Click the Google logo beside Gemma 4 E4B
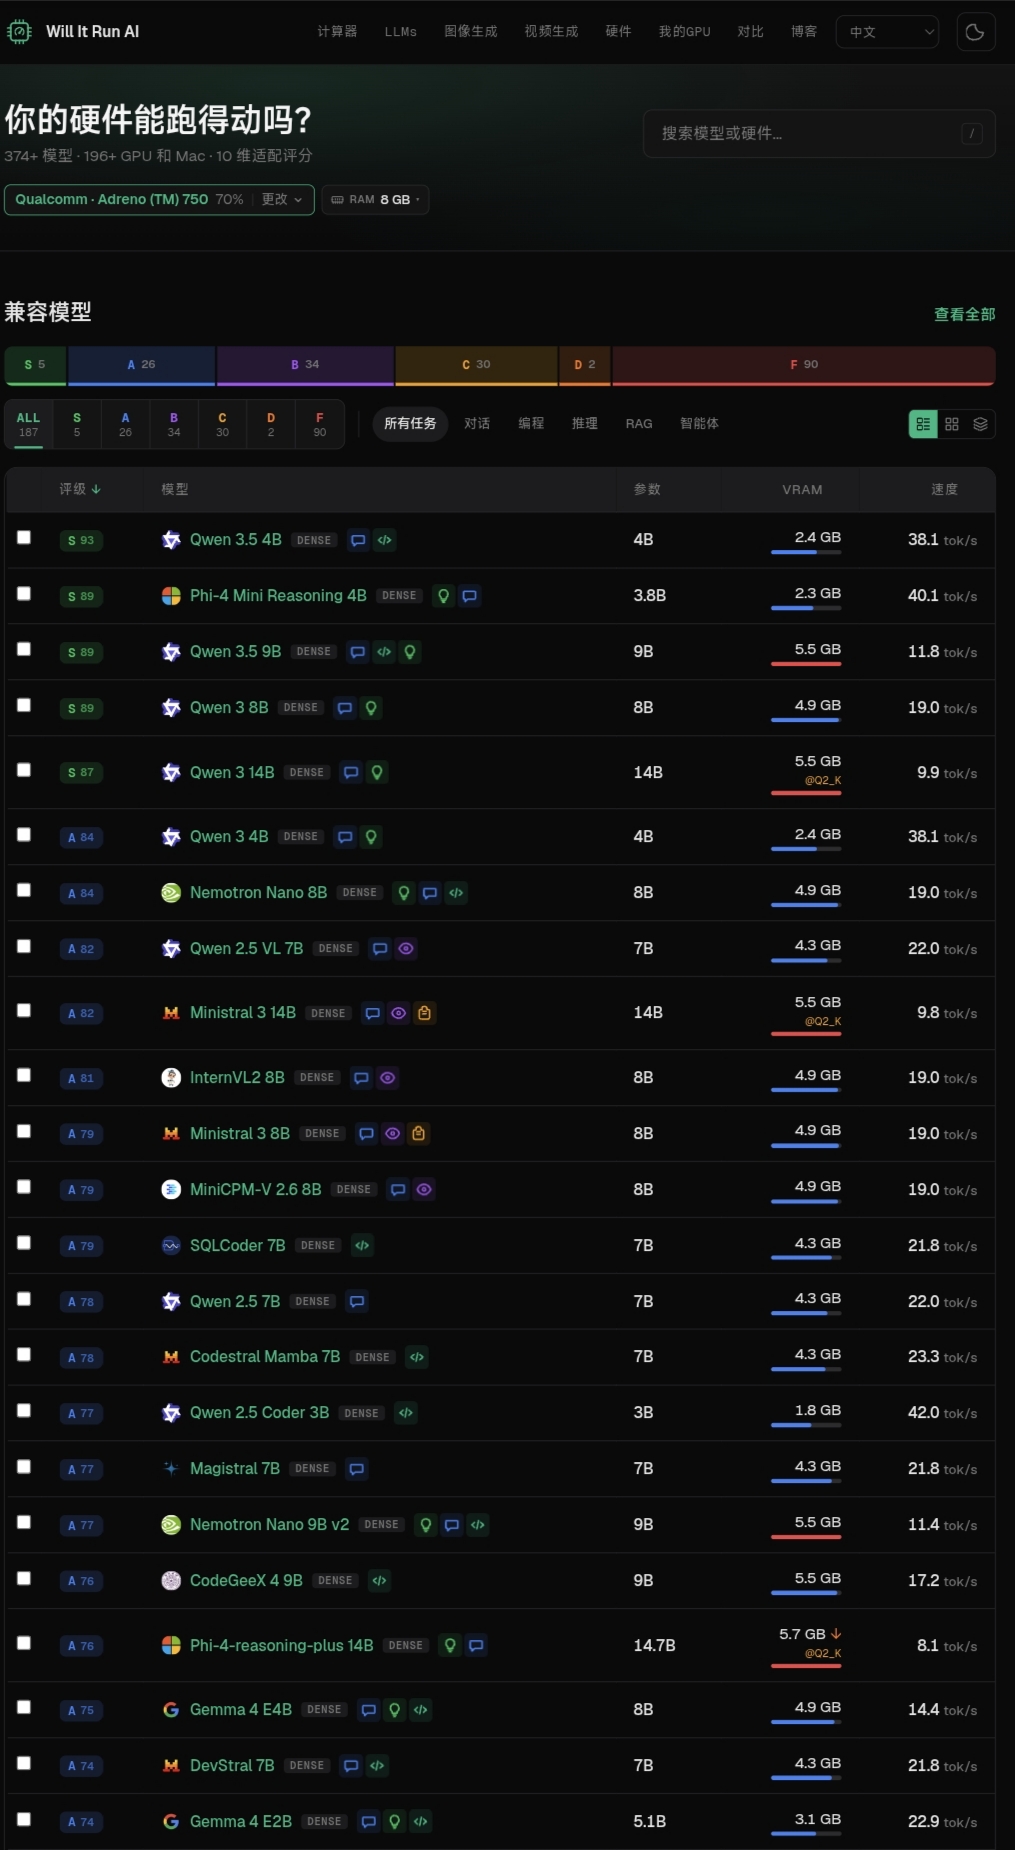This screenshot has width=1015, height=1850. pyautogui.click(x=171, y=1710)
